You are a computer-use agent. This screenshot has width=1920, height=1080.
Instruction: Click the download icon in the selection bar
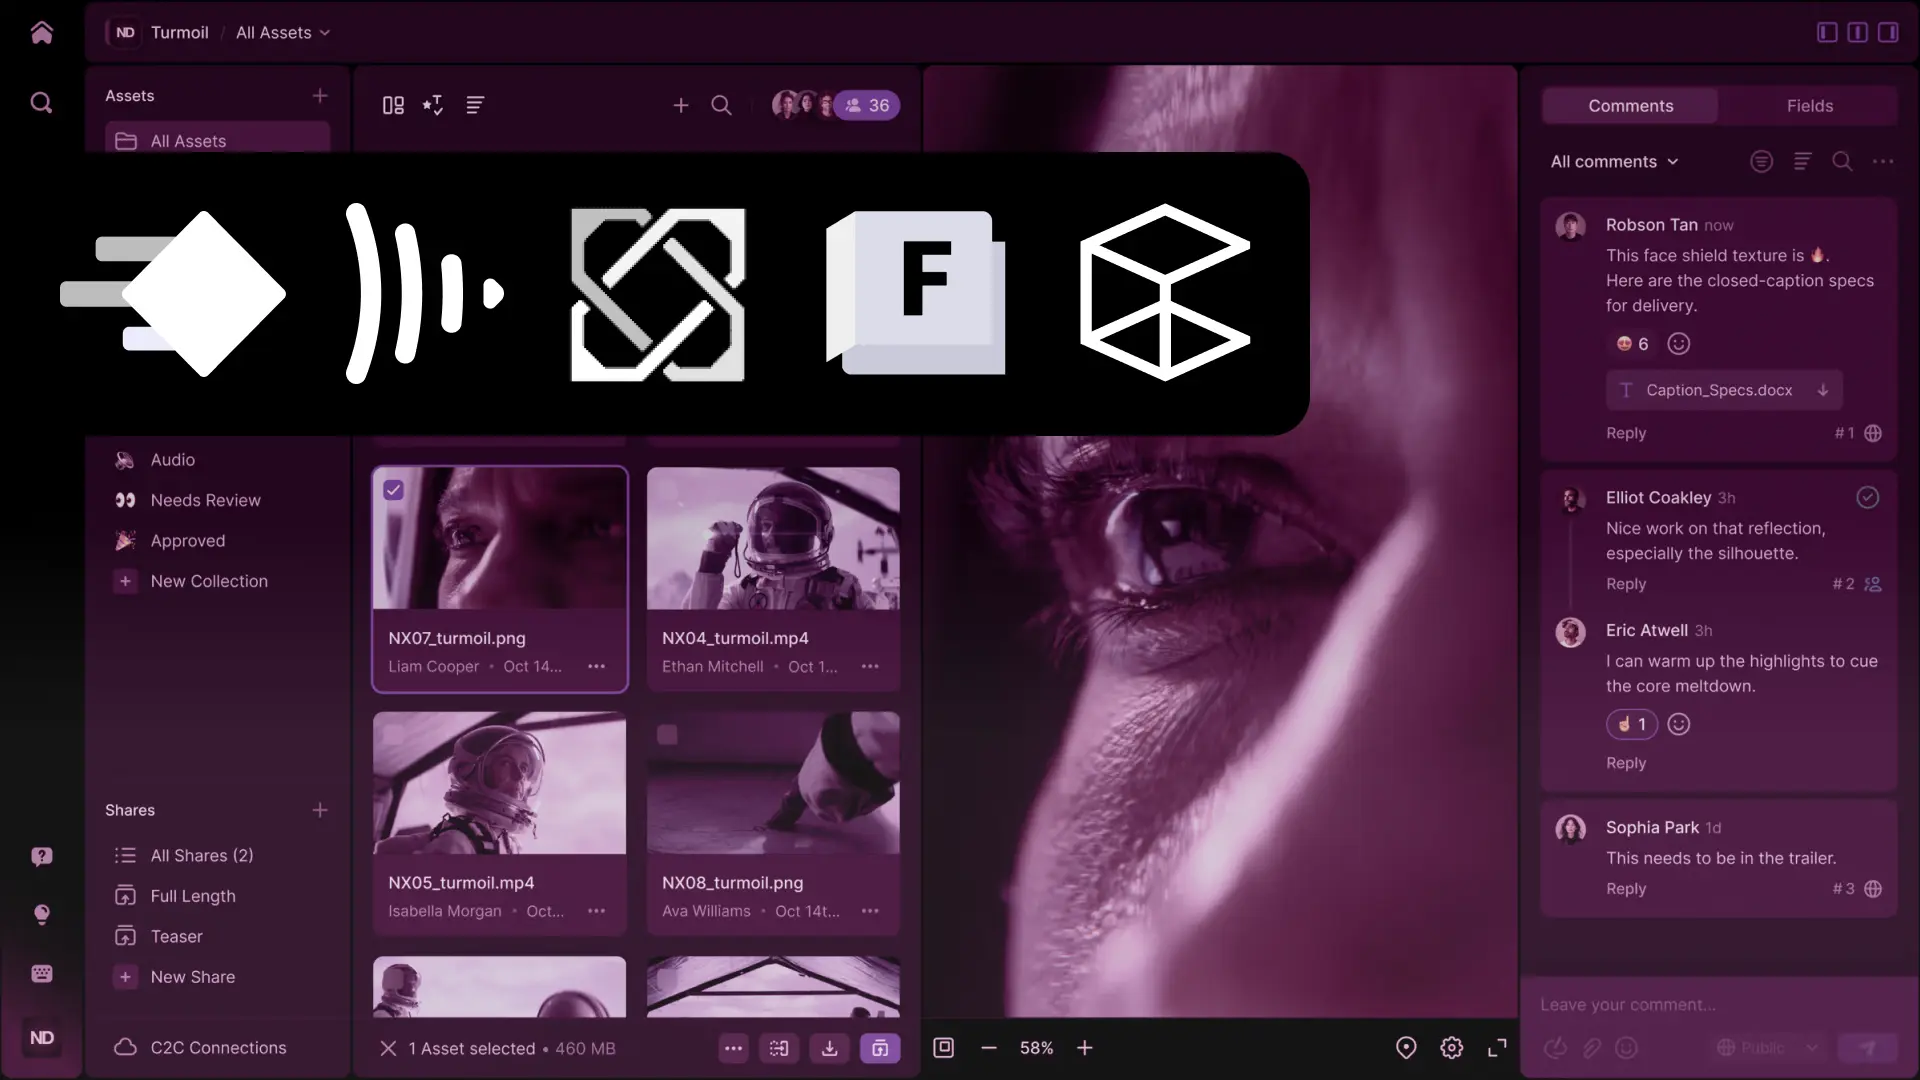[x=829, y=1048]
